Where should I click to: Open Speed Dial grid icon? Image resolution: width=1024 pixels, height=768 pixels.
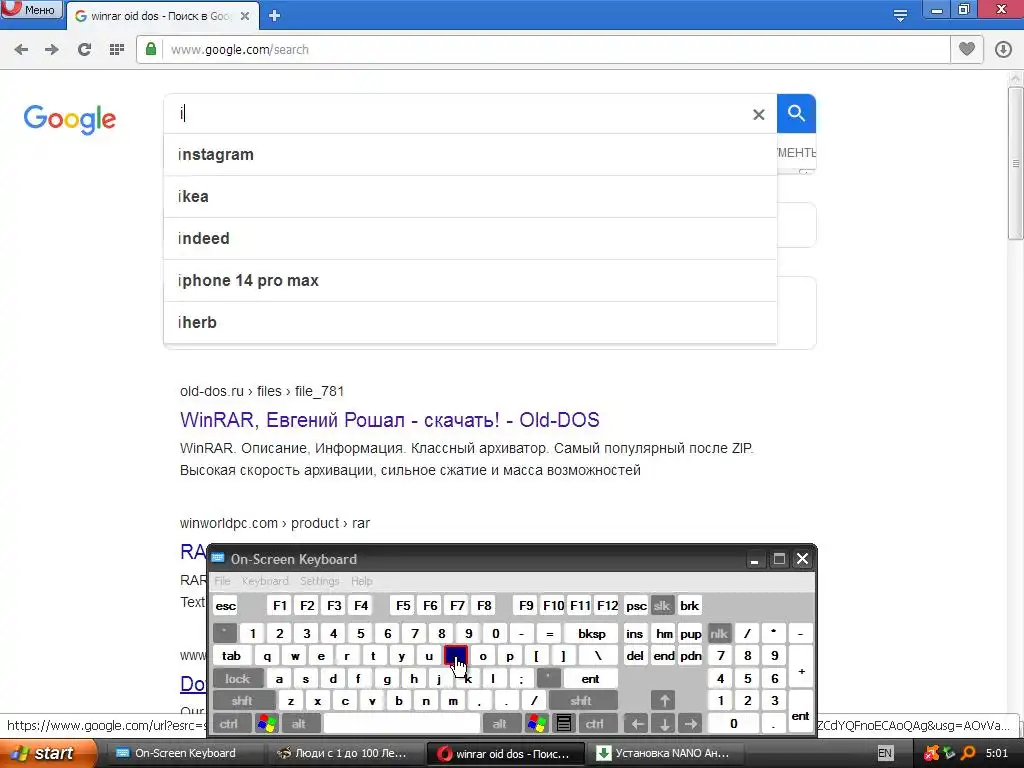coord(117,50)
